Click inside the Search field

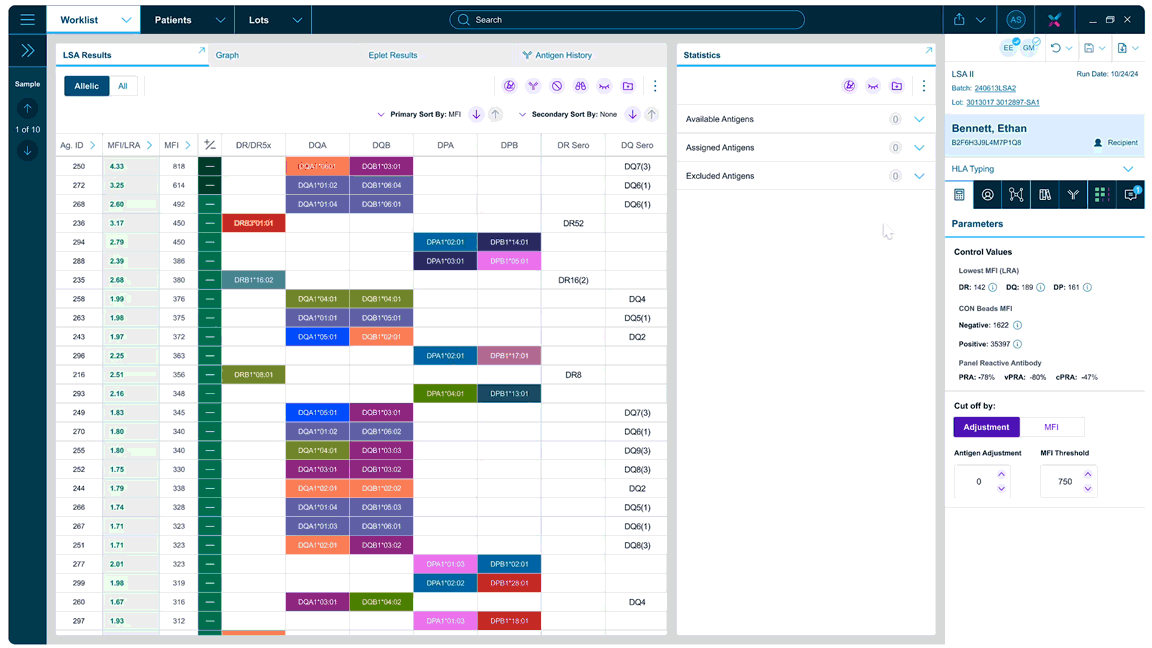(626, 19)
